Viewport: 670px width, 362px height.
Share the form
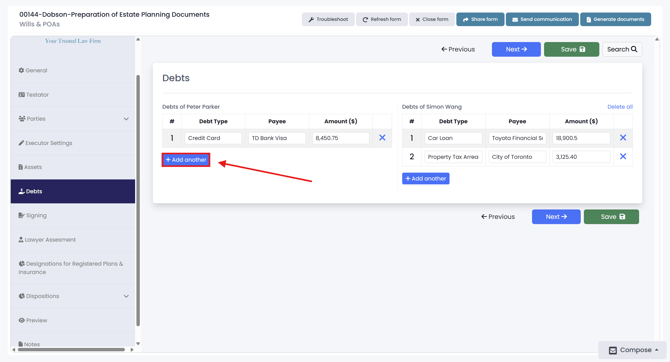480,19
